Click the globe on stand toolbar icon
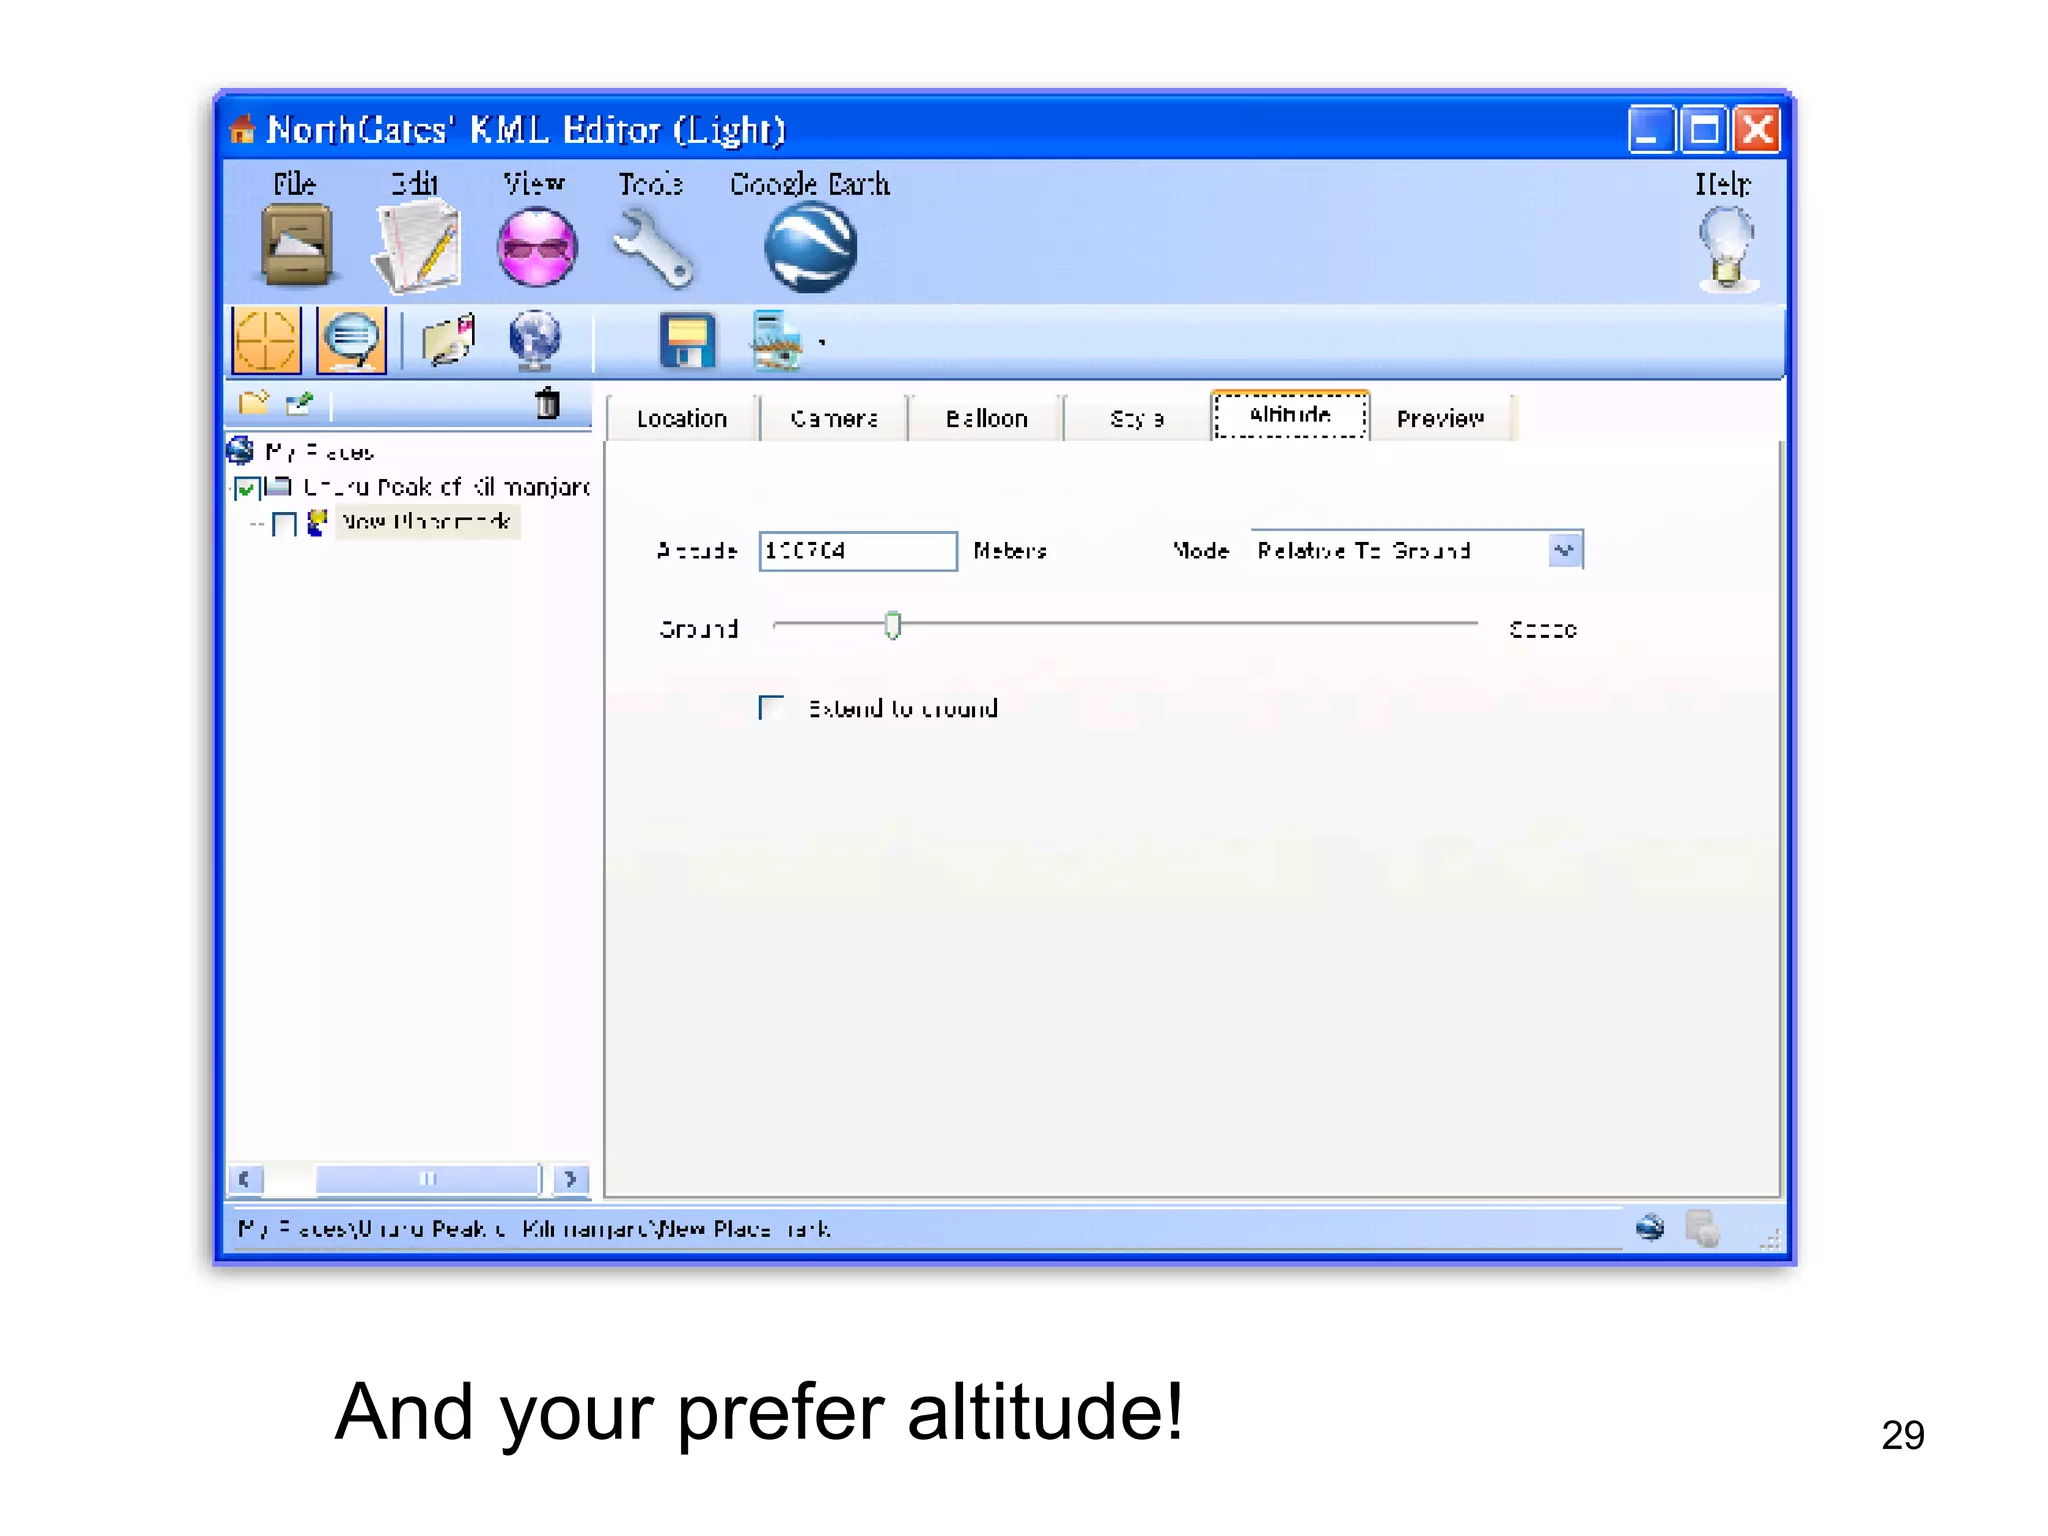This screenshot has width=2048, height=1536. [x=535, y=340]
